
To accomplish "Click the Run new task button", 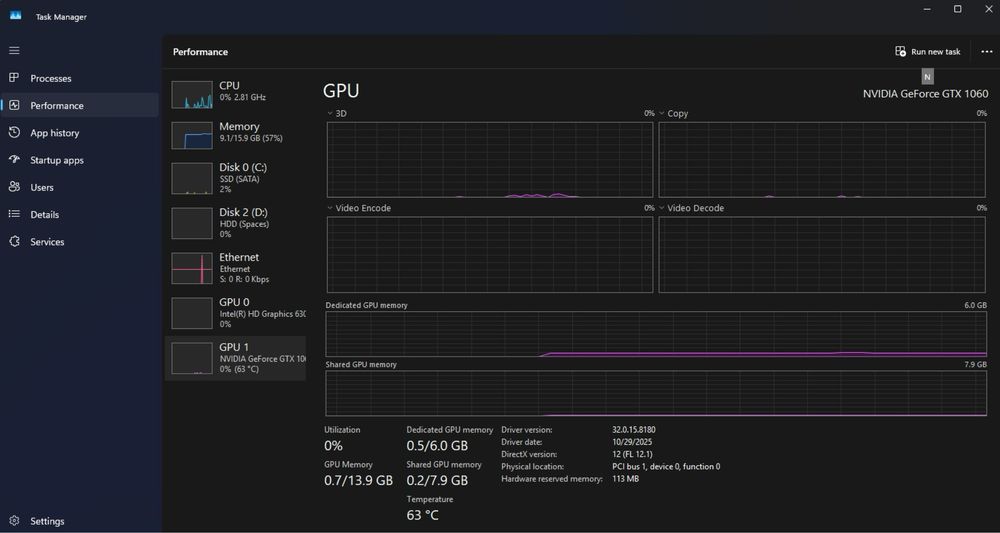I will point(928,52).
